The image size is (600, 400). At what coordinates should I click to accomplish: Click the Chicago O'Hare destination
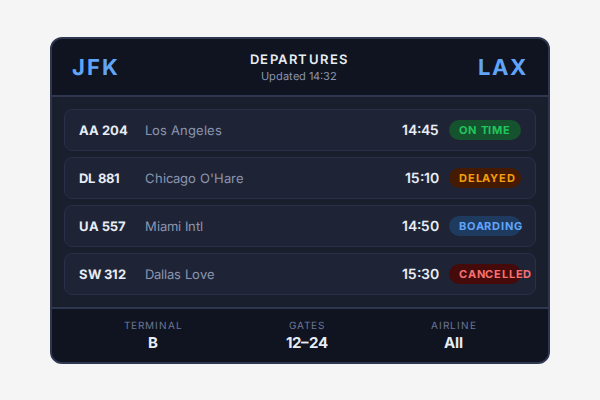click(x=194, y=178)
